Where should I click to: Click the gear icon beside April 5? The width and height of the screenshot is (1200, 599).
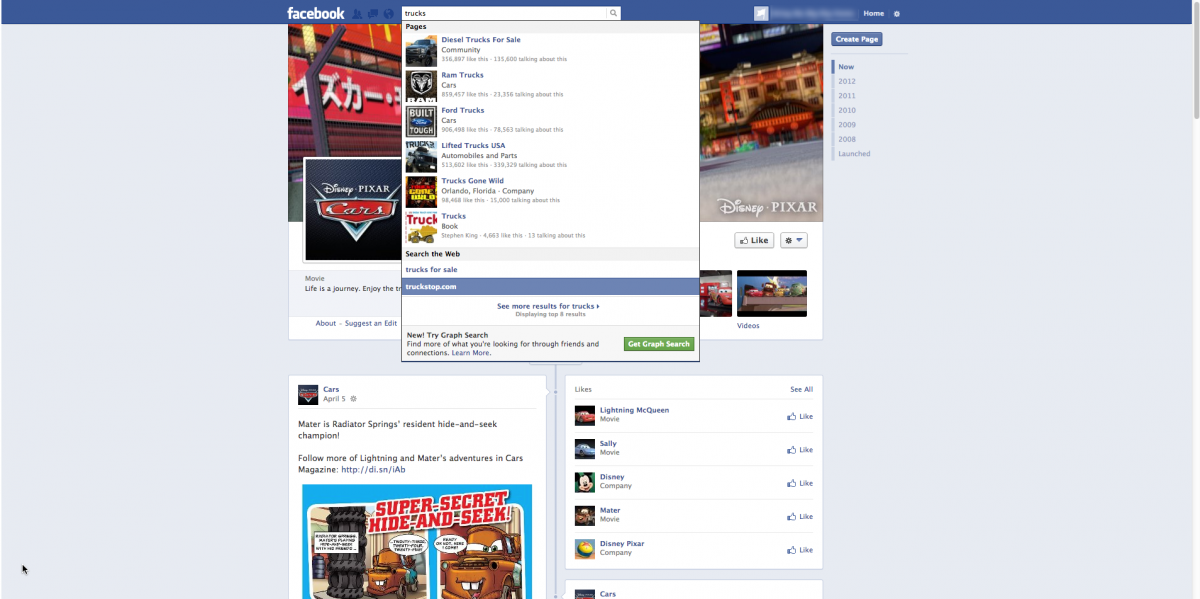[x=353, y=399]
